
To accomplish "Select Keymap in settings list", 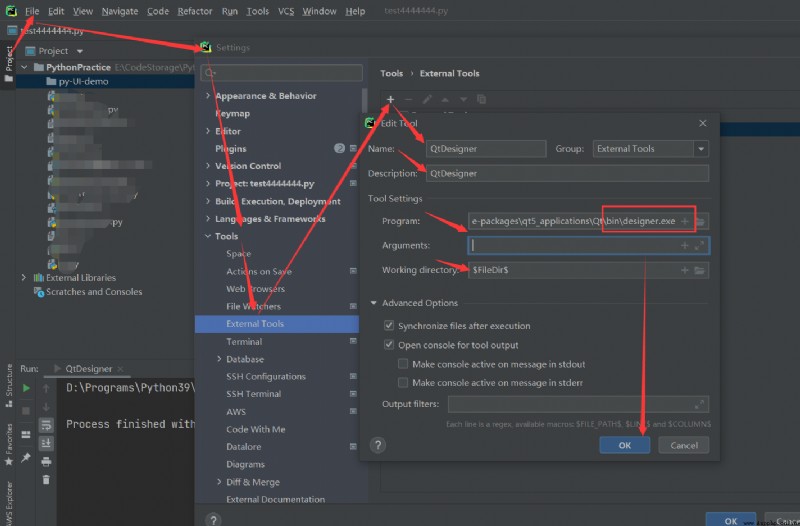I will [233, 113].
